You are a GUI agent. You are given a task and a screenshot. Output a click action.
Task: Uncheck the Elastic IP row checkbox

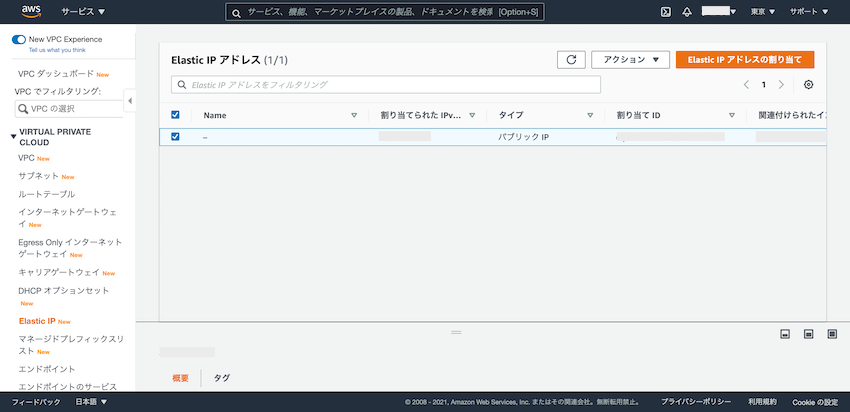click(175, 137)
